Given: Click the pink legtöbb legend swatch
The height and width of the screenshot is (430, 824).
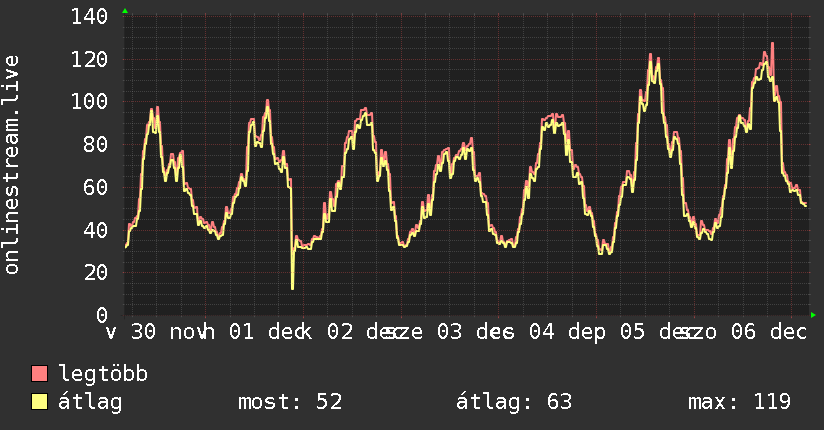Looking at the screenshot, I should coord(39,374).
